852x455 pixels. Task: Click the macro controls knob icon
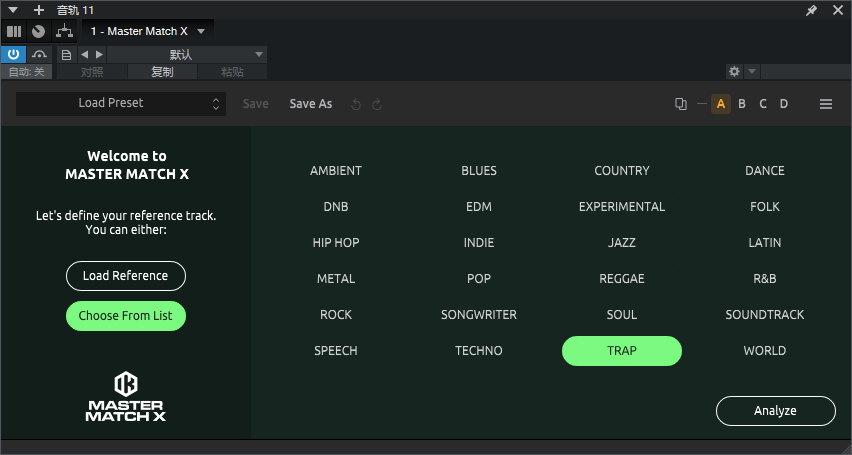(x=38, y=32)
